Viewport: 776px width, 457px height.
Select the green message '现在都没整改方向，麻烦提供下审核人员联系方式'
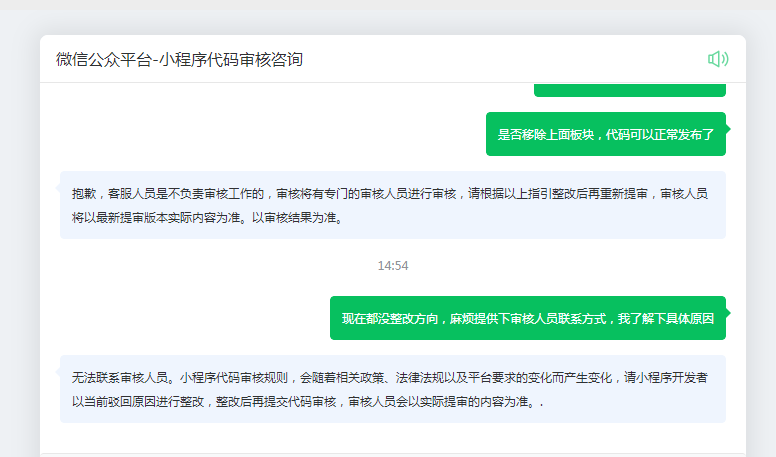point(528,318)
